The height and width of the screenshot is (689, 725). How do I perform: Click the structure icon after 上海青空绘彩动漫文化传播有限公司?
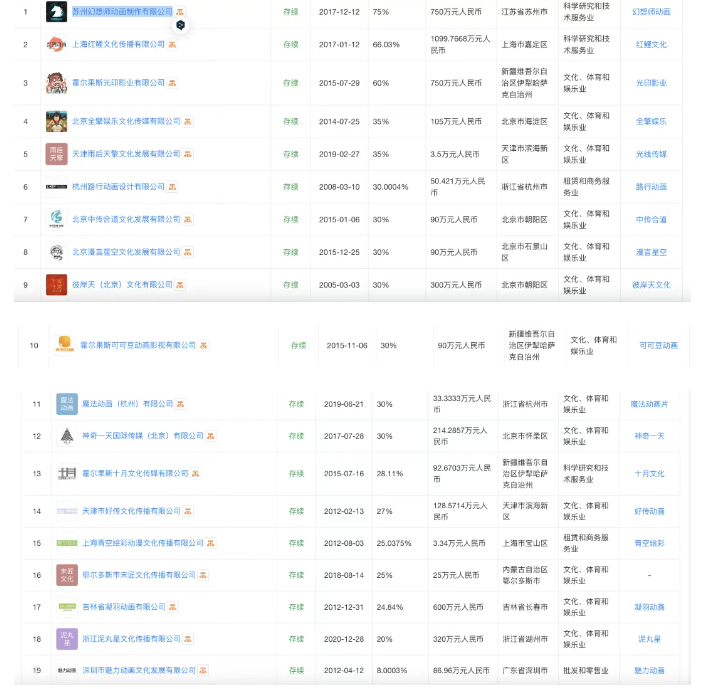click(211, 543)
